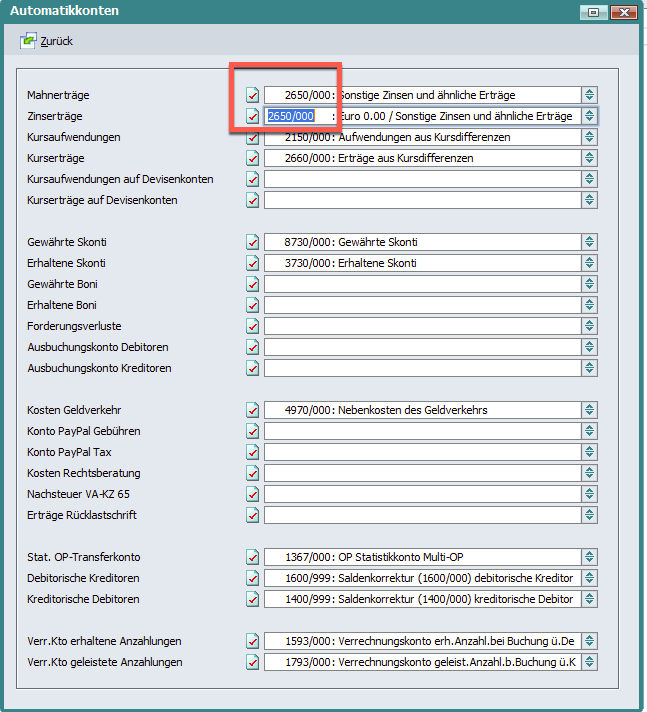
Task: Toggle the Zinserträge checkmark box
Action: (x=253, y=116)
